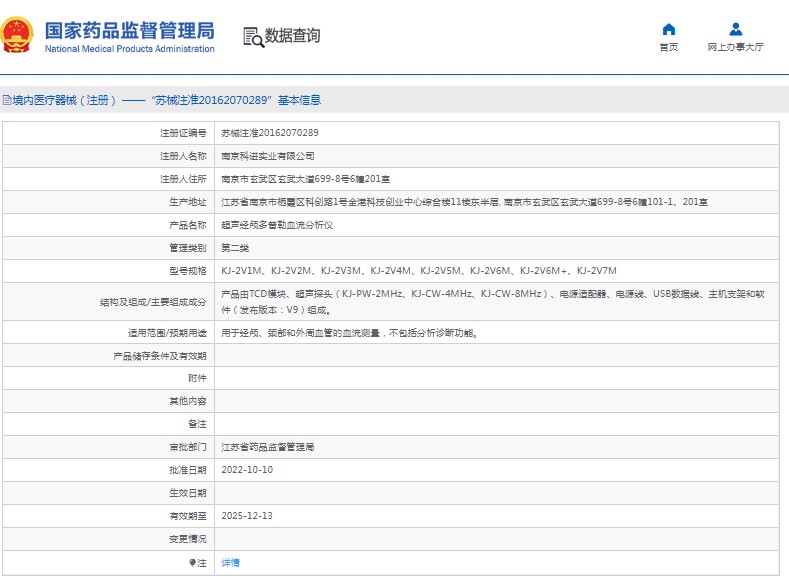
Task: Click the bullet icon beside 注
Action: coord(192,562)
